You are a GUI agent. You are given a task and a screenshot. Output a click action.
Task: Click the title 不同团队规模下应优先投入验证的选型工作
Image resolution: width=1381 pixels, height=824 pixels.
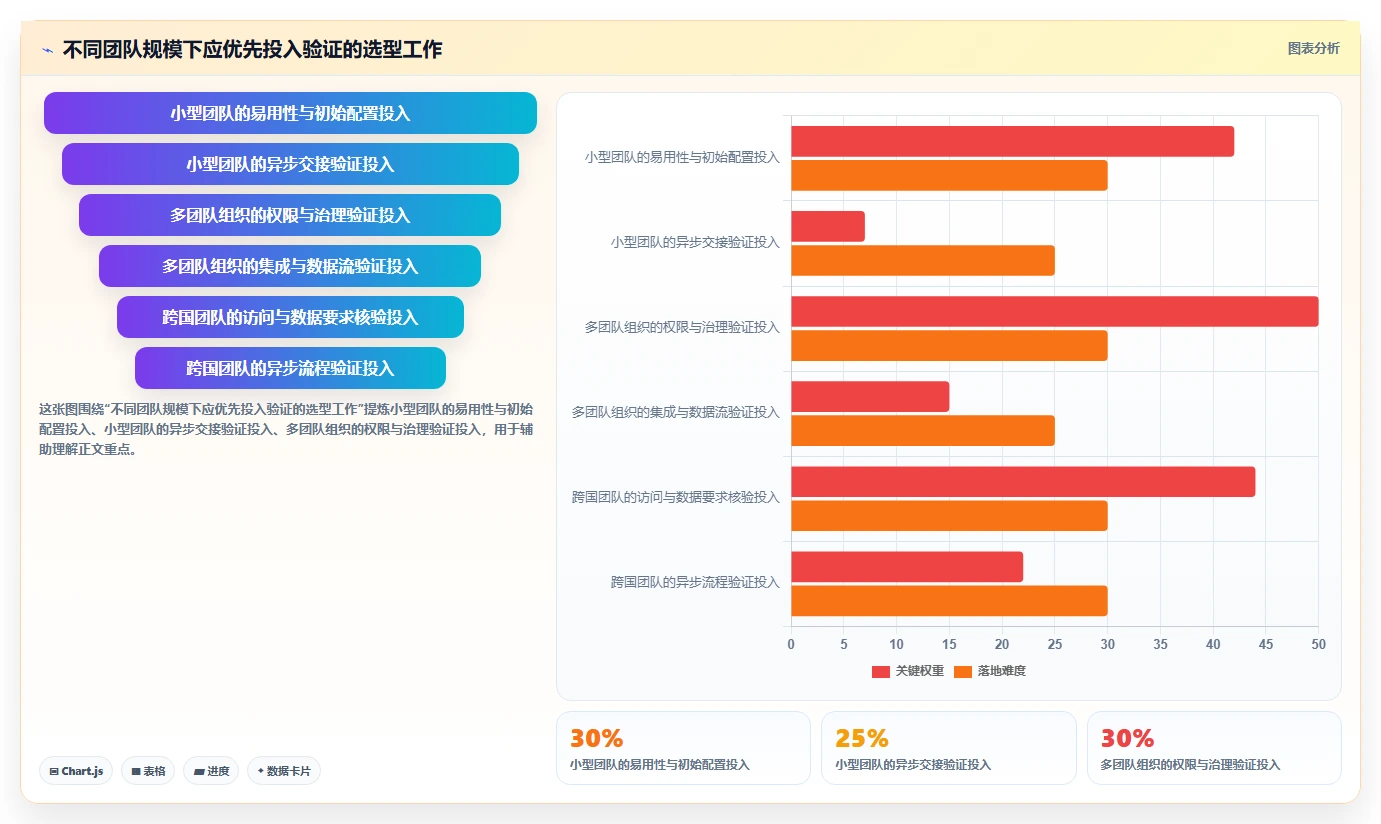pos(252,50)
